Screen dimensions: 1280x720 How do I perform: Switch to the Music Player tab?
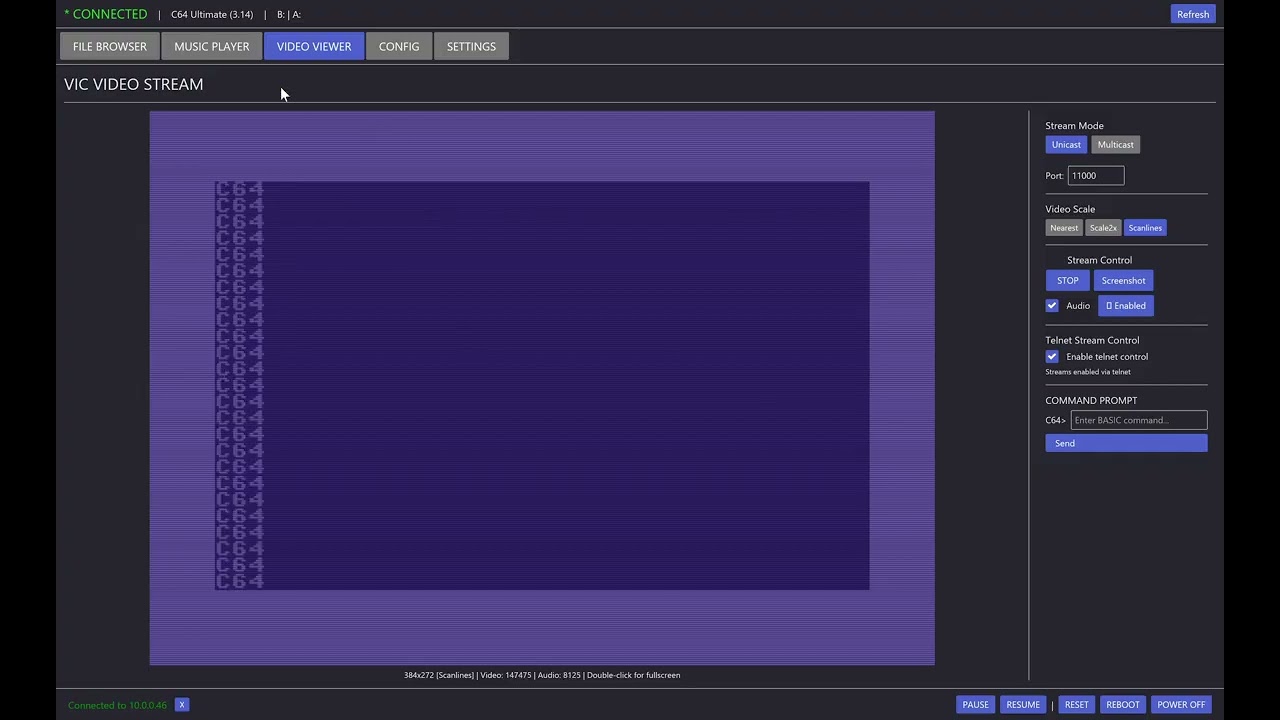pos(212,46)
